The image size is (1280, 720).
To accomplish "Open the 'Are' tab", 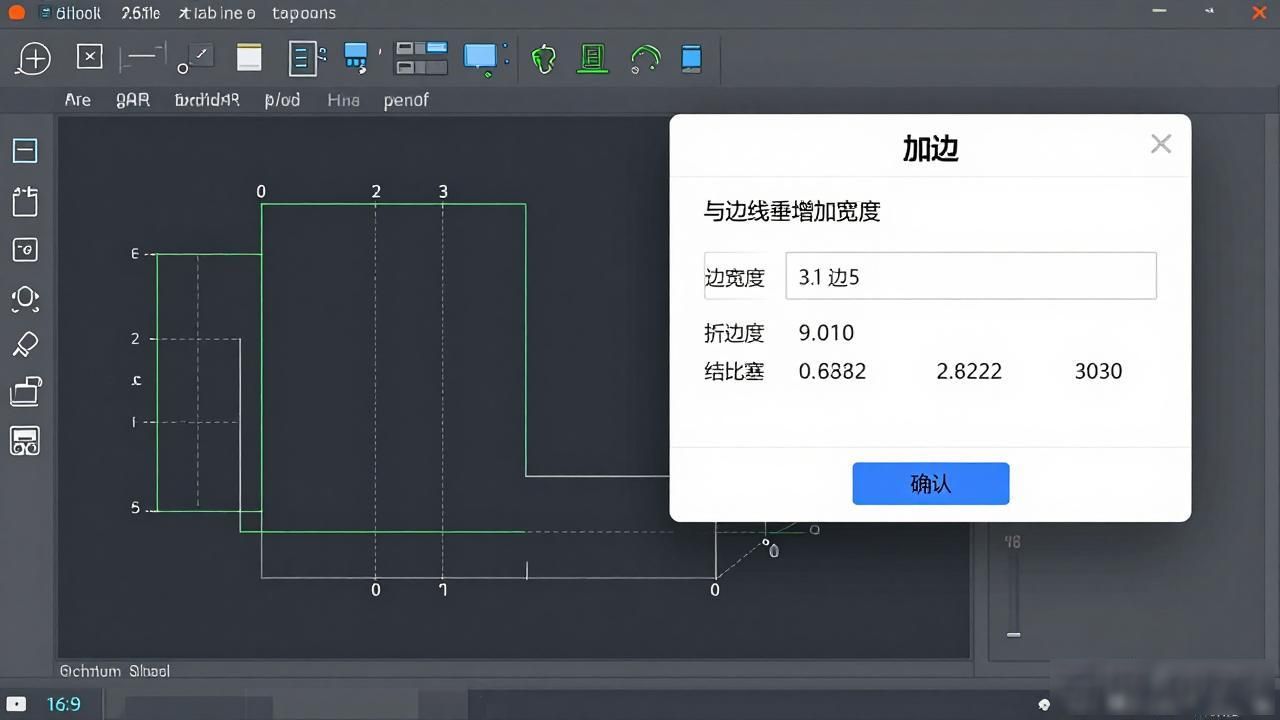I will tap(78, 100).
